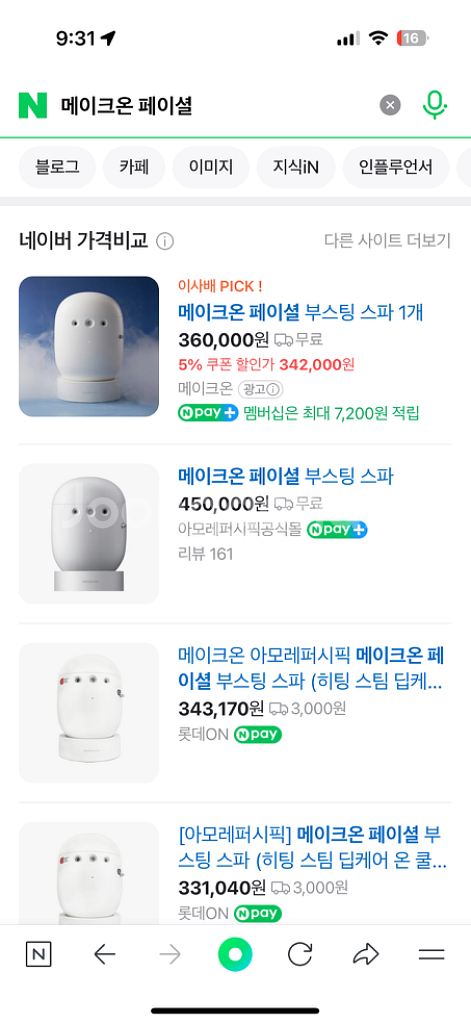The height and width of the screenshot is (1024, 471).
Task: Select the 이미지 tab
Action: point(211,167)
